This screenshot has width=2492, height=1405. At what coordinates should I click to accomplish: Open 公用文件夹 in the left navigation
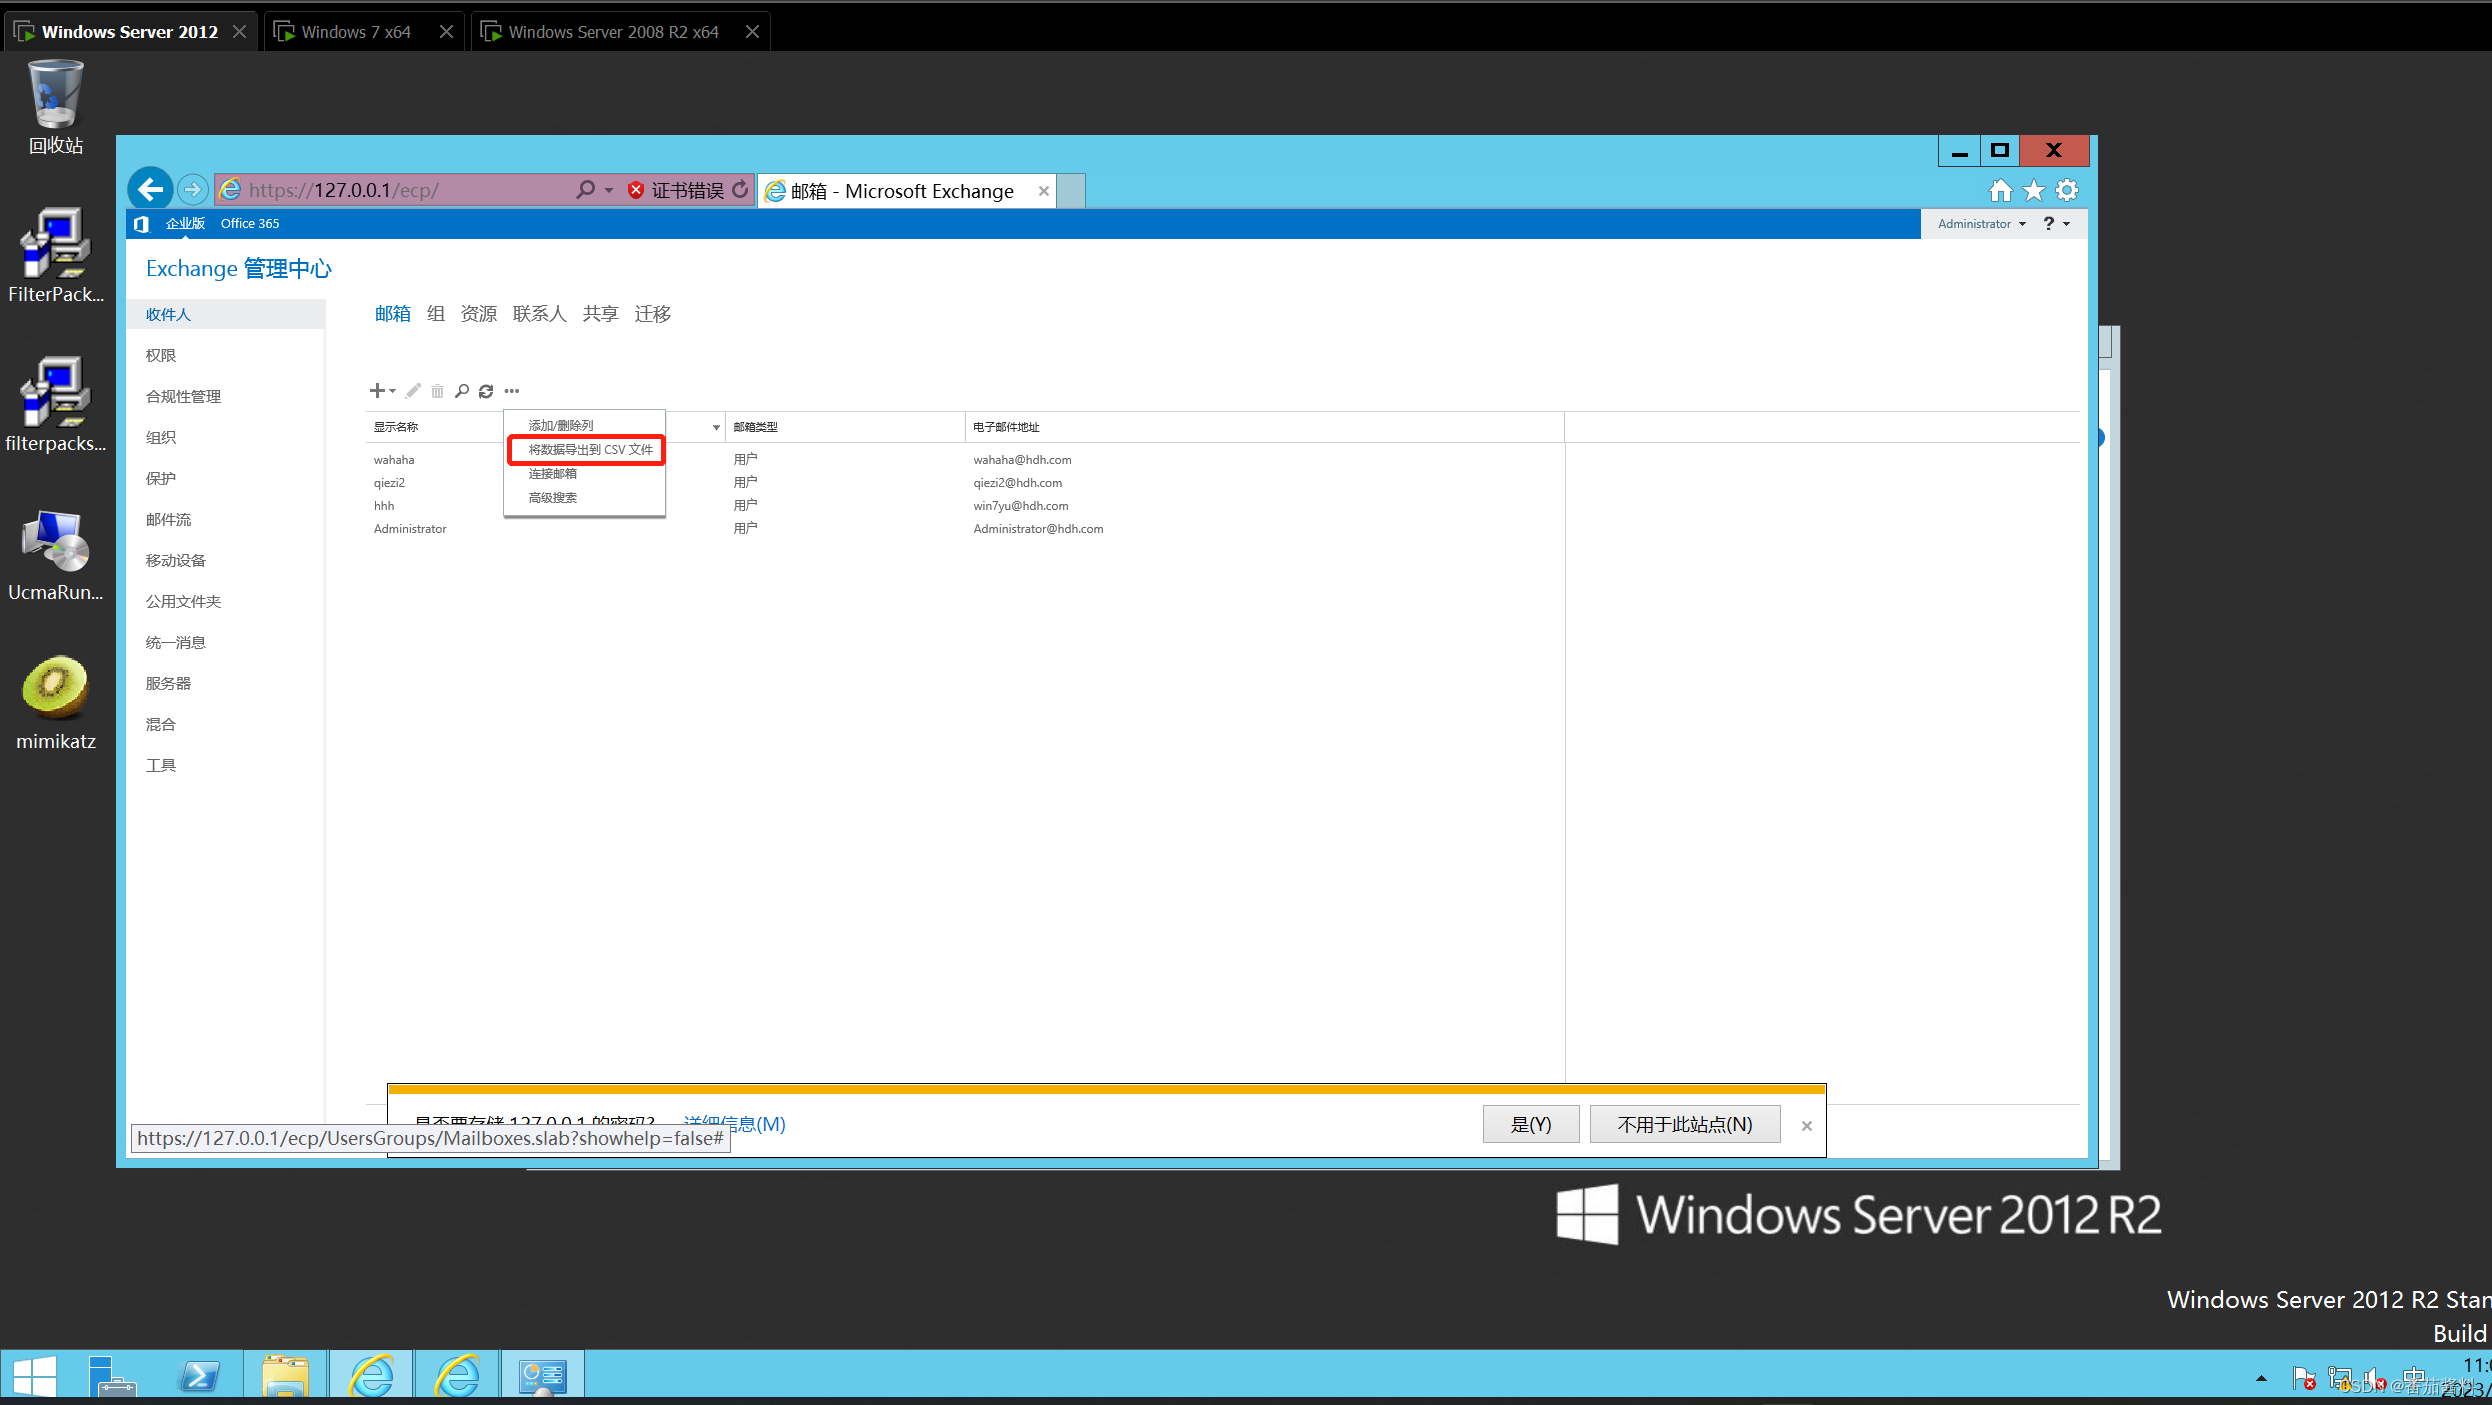tap(184, 601)
